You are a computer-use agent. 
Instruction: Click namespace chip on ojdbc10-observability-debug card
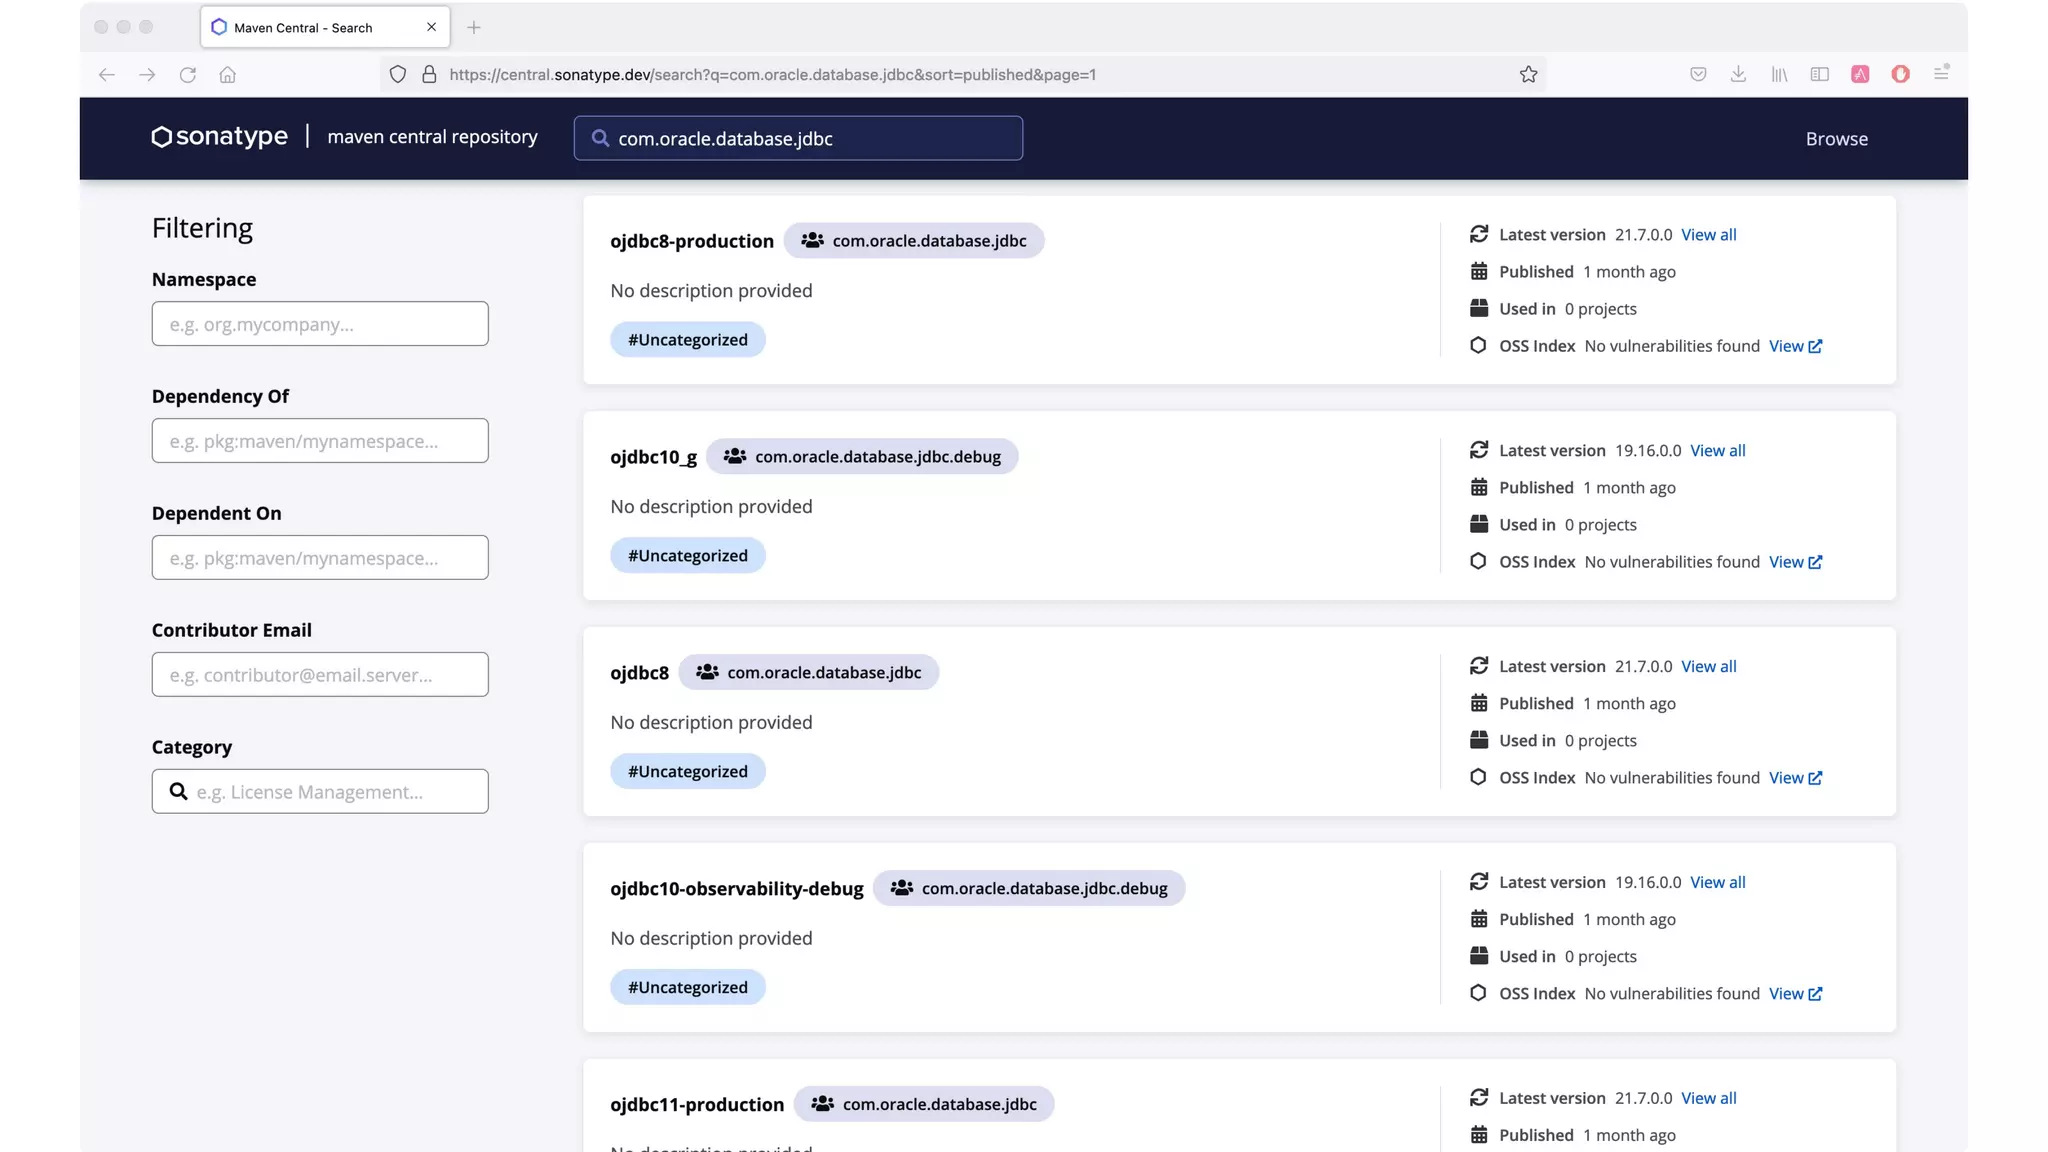pos(1029,888)
